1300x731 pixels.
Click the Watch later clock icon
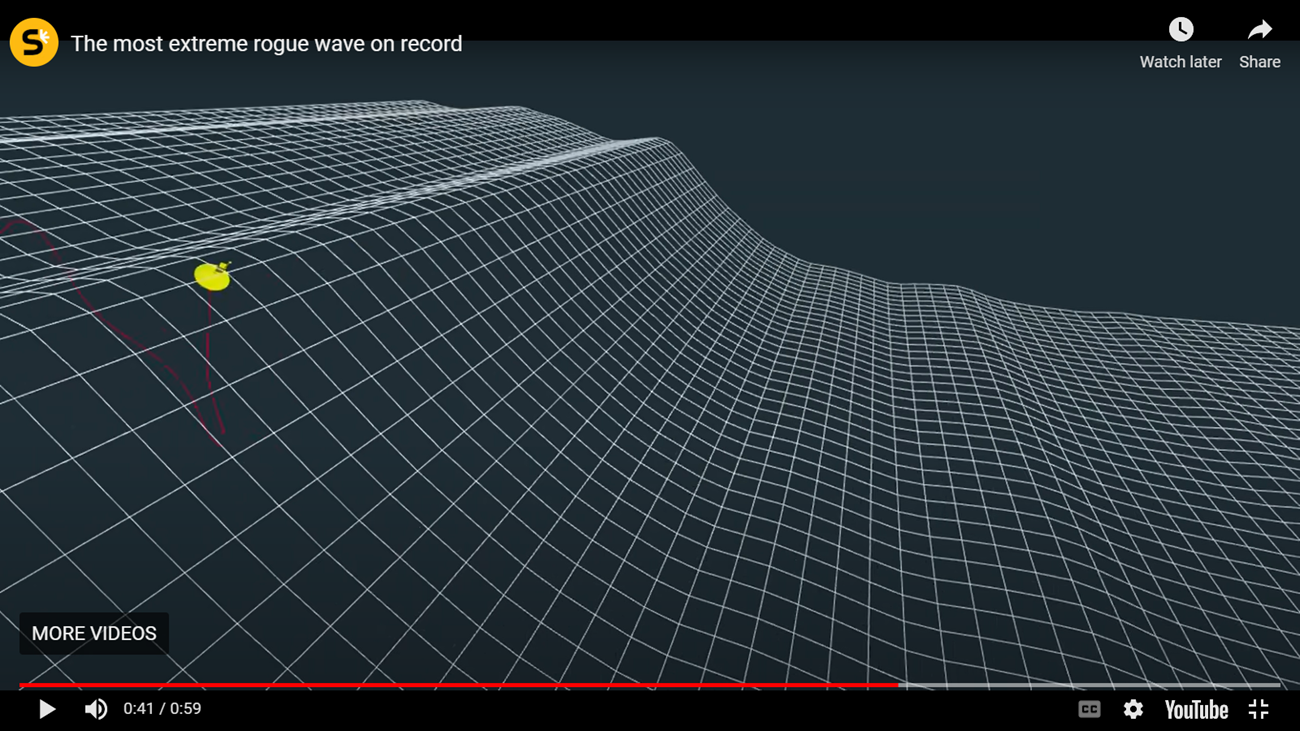pyautogui.click(x=1181, y=30)
